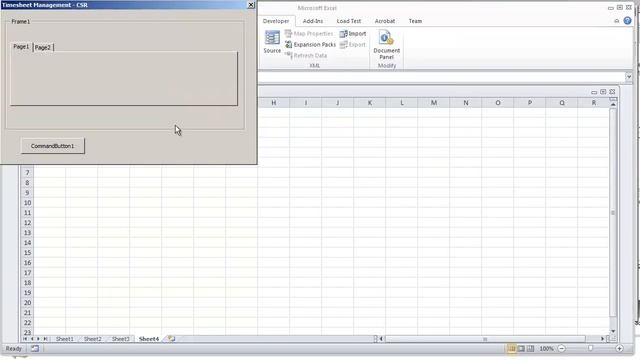The image size is (640, 360).
Task: Open Excel Help question mark icon
Action: pyautogui.click(x=627, y=21)
